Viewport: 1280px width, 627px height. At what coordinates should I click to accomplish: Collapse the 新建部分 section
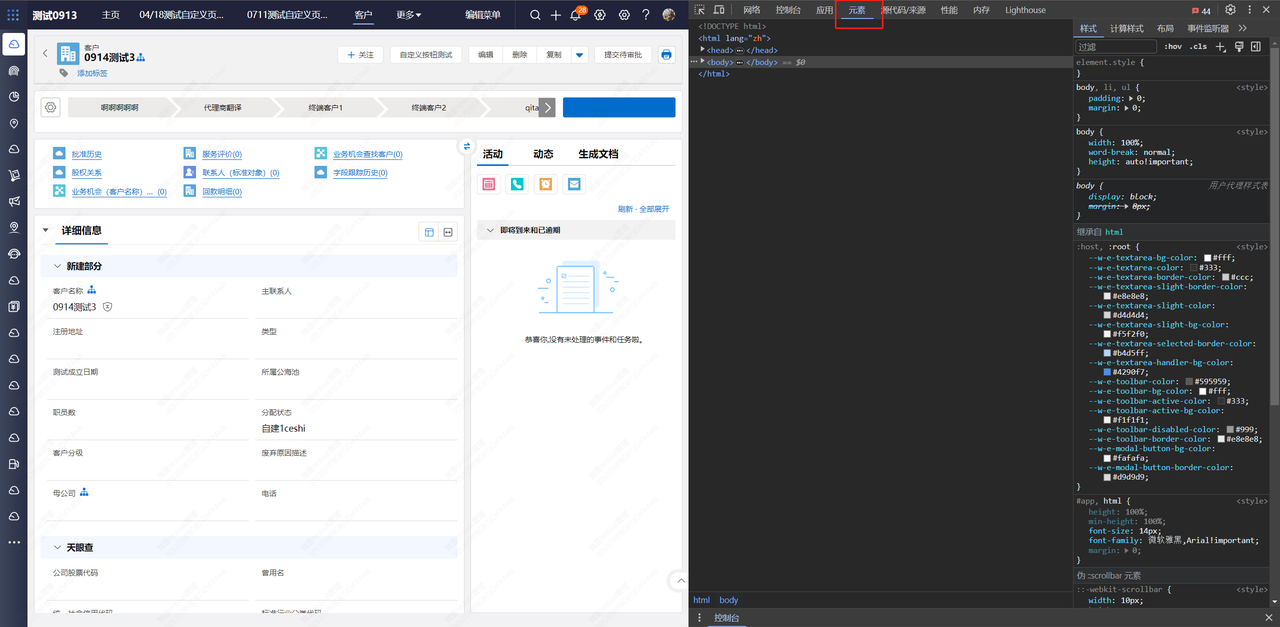57,266
